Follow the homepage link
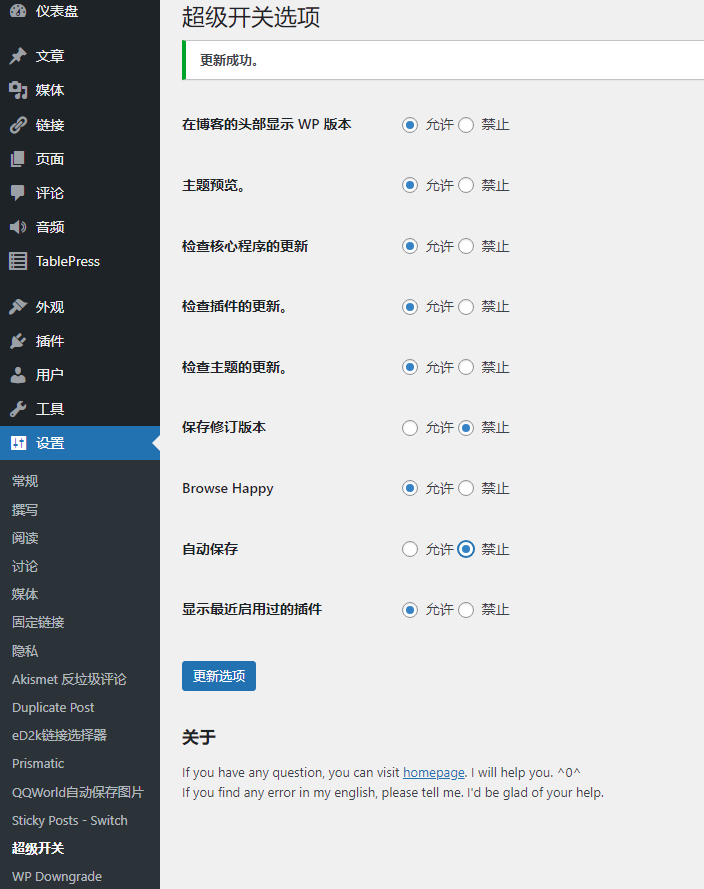This screenshot has height=889, width=704. 434,773
